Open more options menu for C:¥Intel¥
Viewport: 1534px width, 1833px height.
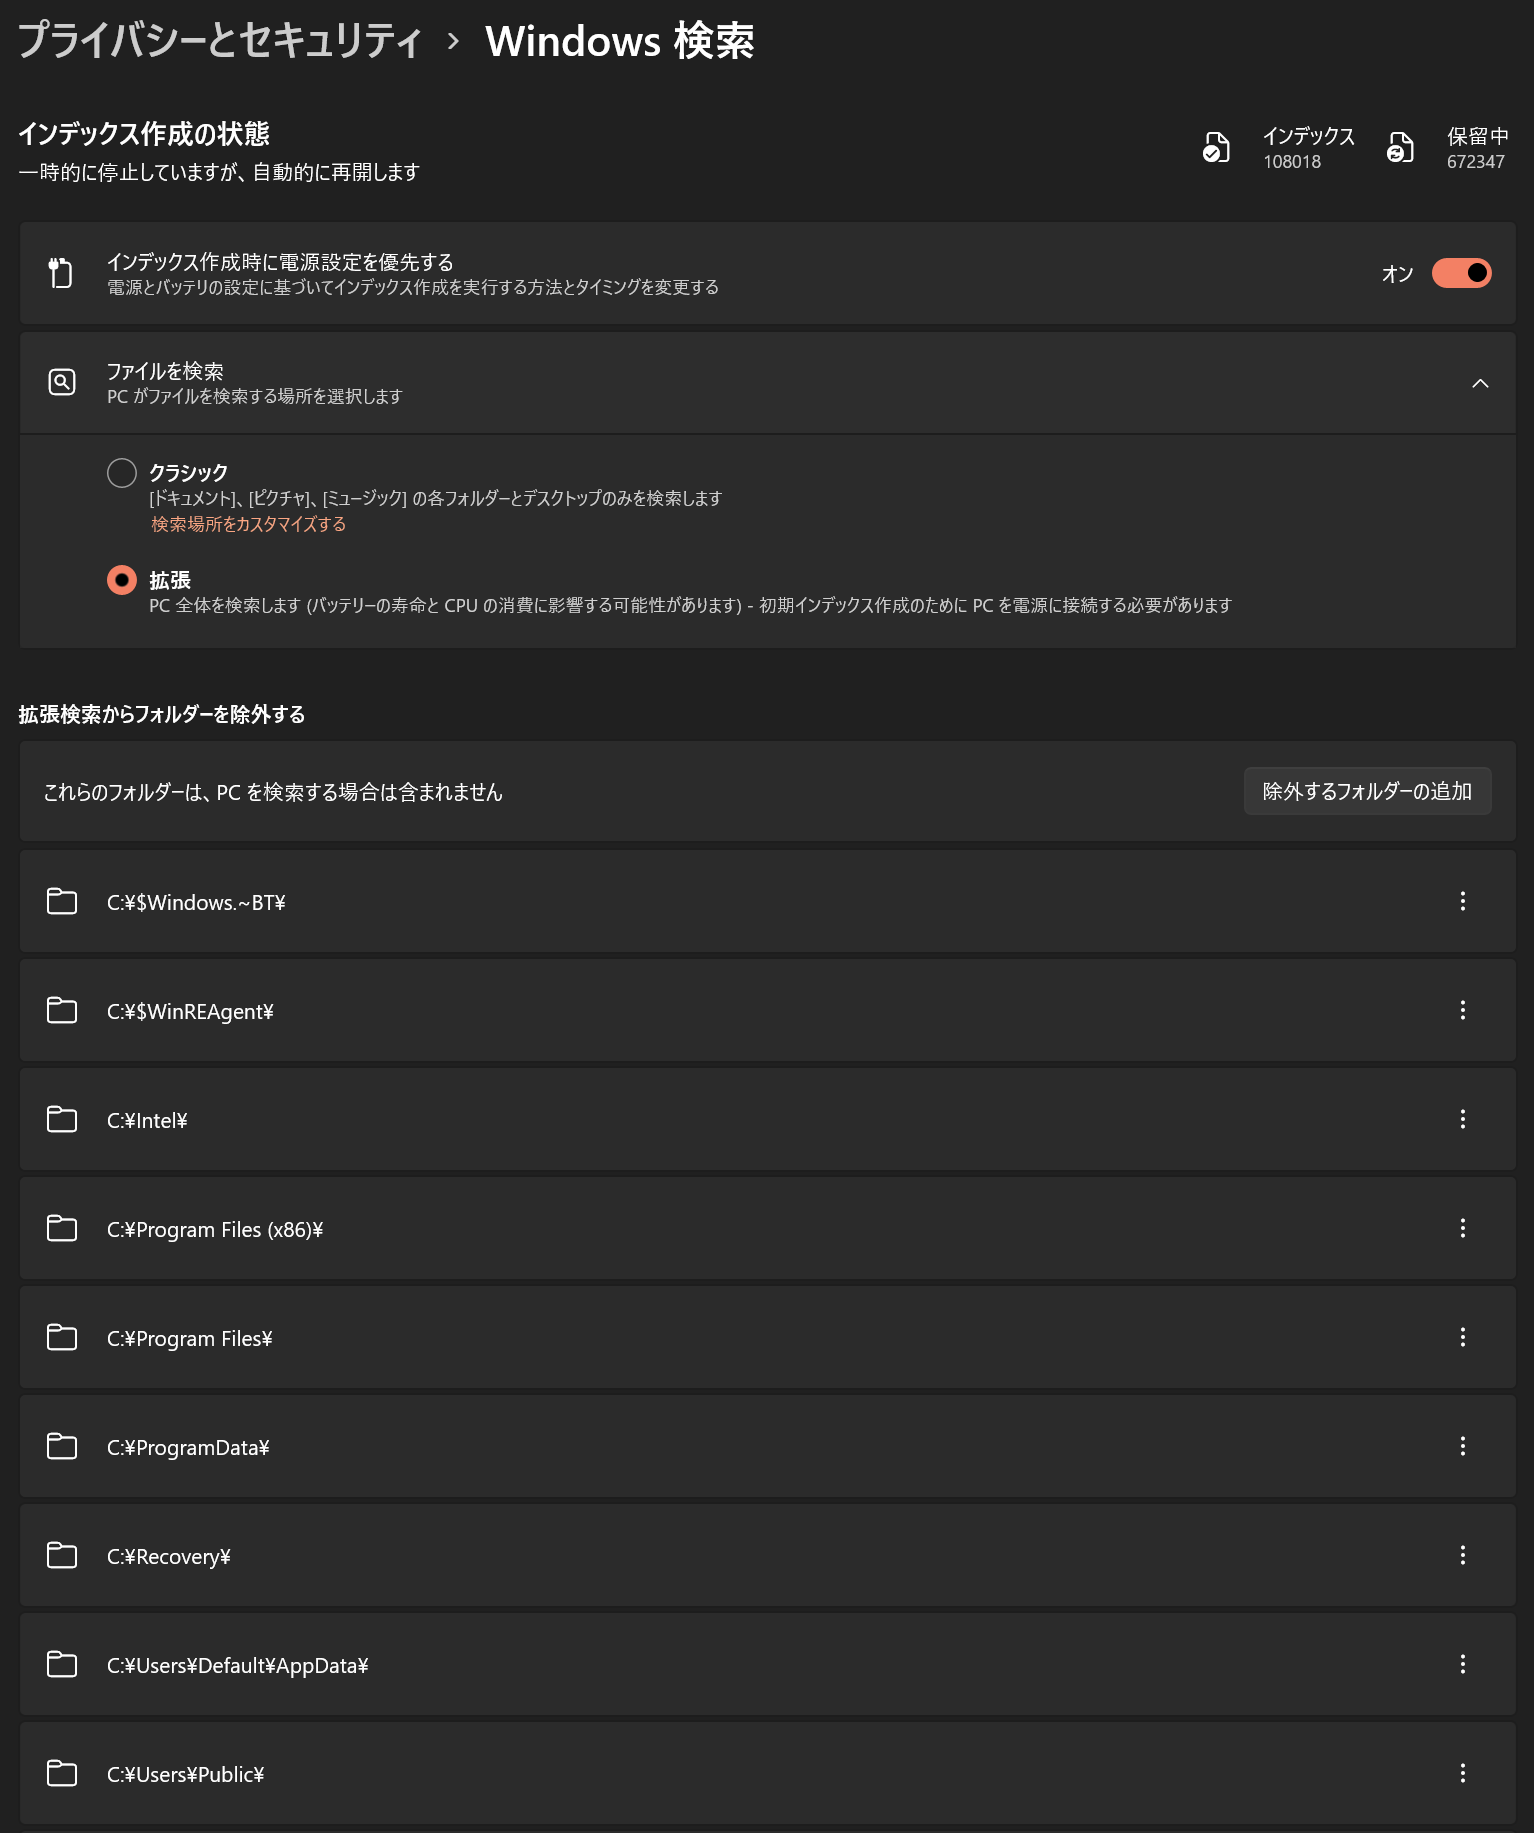1462,1119
